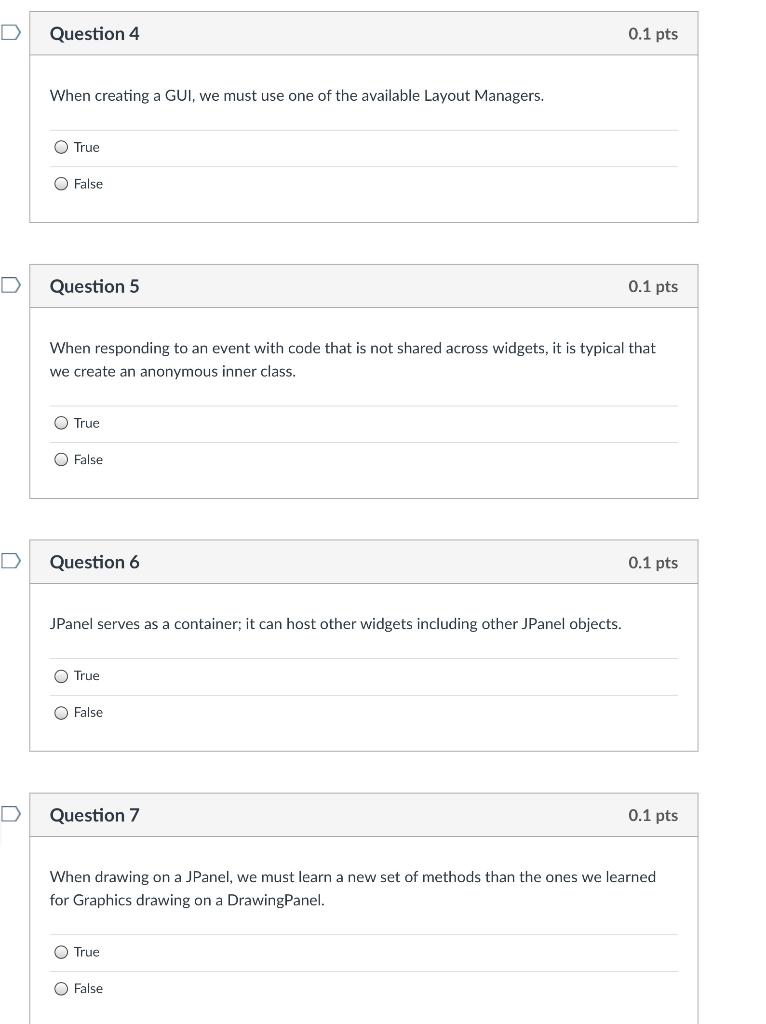
Task: Select False for the JPanel container question
Action: pos(61,712)
